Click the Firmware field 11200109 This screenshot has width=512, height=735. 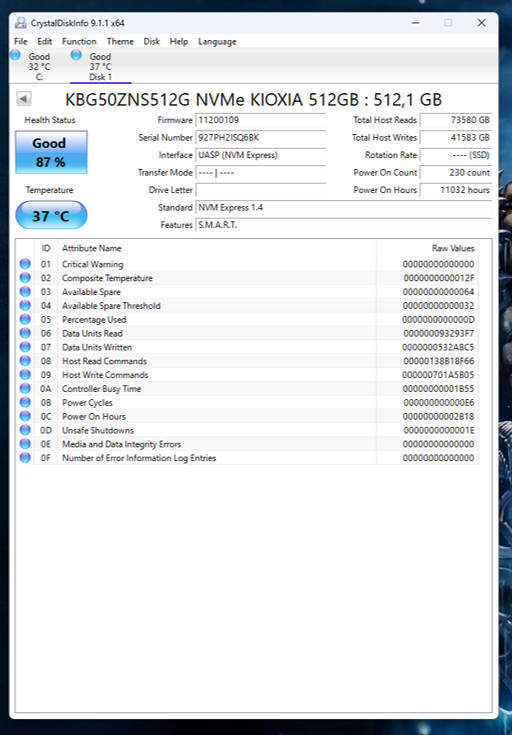pyautogui.click(x=261, y=120)
